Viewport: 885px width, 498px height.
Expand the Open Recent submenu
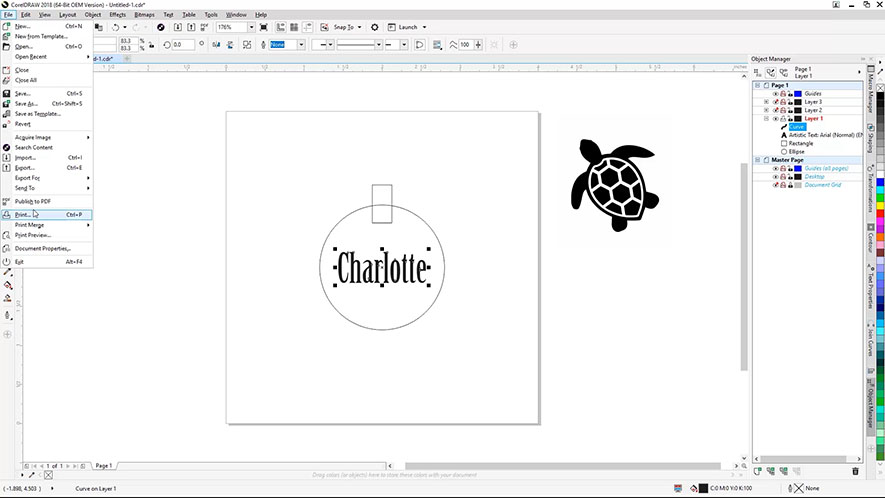click(x=30, y=57)
